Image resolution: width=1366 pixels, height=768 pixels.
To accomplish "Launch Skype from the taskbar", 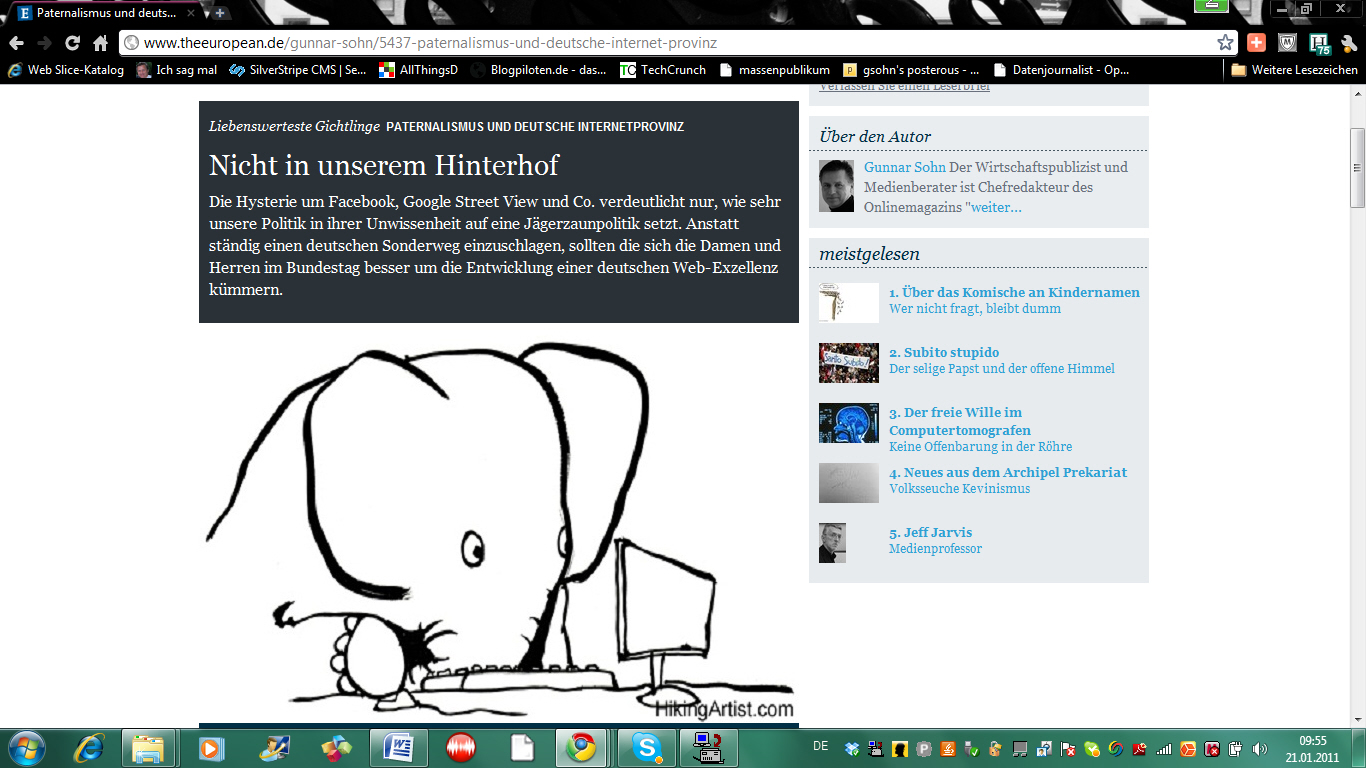I will click(x=647, y=748).
